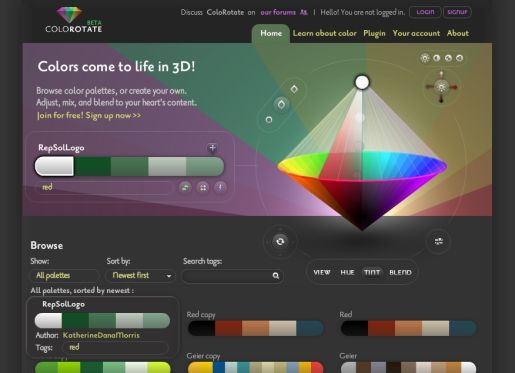Click the left arrow of light control
Screen dimensions: 515x373
(x=429, y=87)
